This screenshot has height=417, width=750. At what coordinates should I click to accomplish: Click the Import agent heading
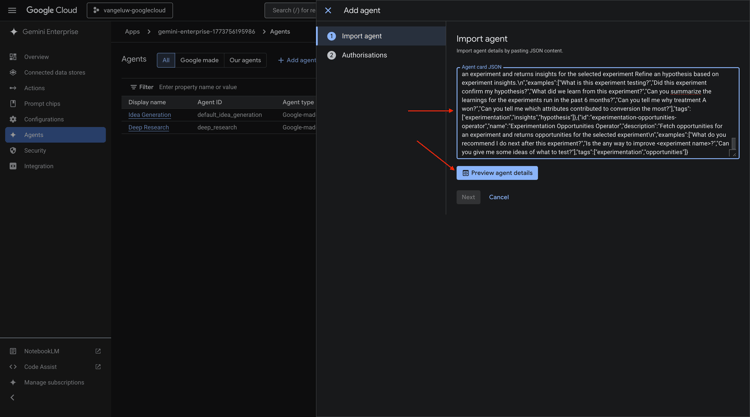pos(482,39)
